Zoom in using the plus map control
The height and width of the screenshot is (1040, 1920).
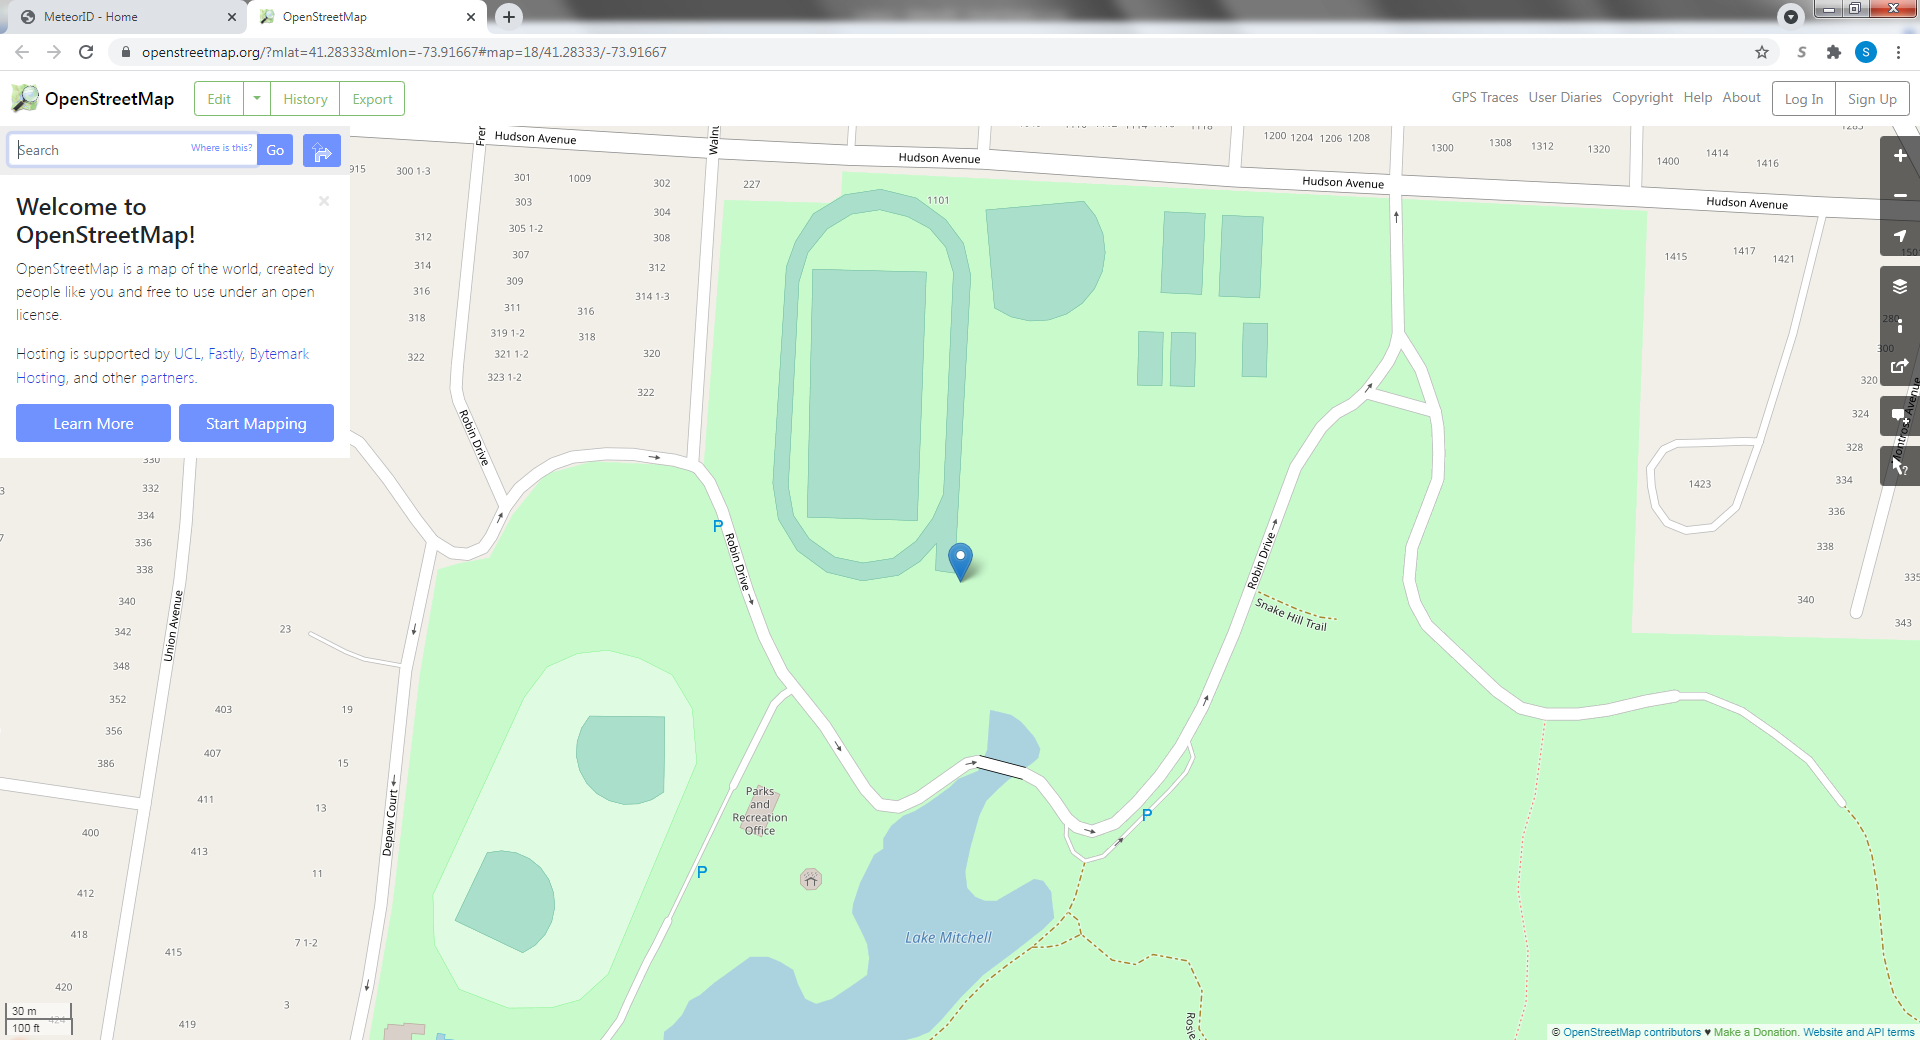[1900, 156]
